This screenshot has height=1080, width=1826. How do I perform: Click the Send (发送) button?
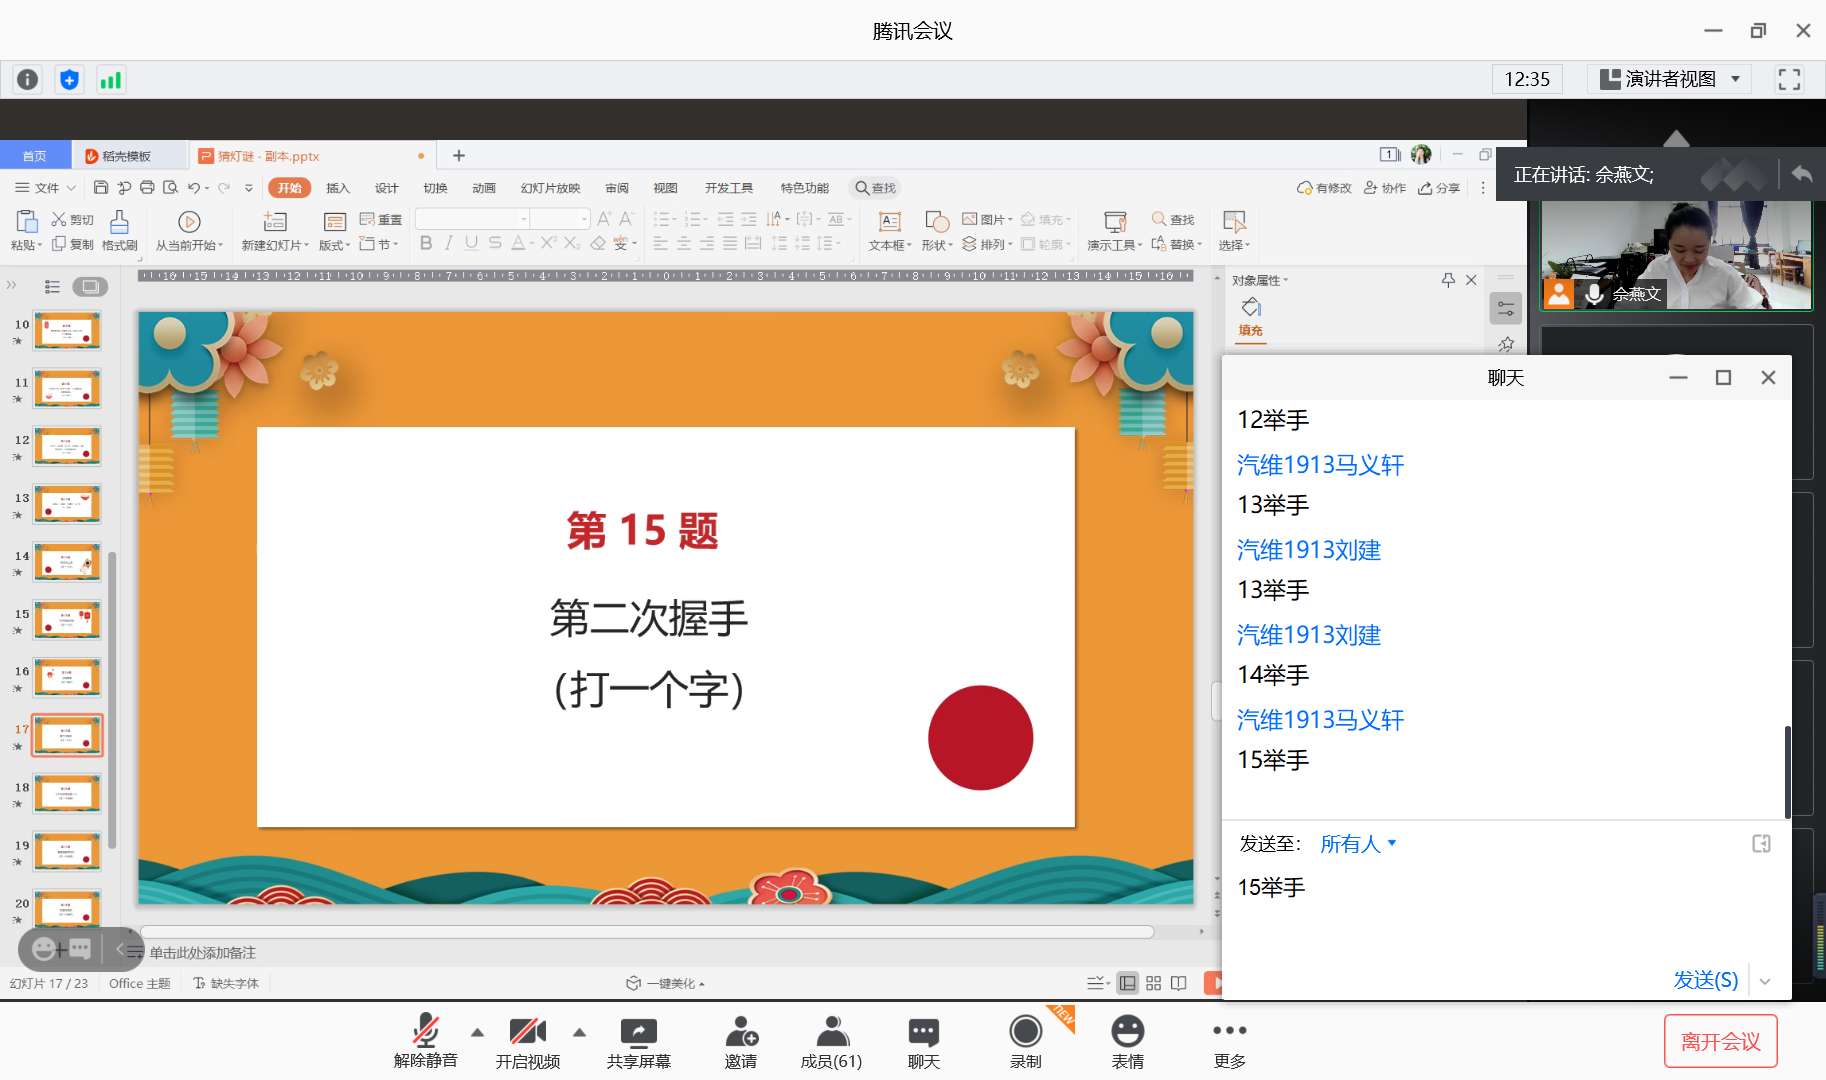[x=1705, y=980]
